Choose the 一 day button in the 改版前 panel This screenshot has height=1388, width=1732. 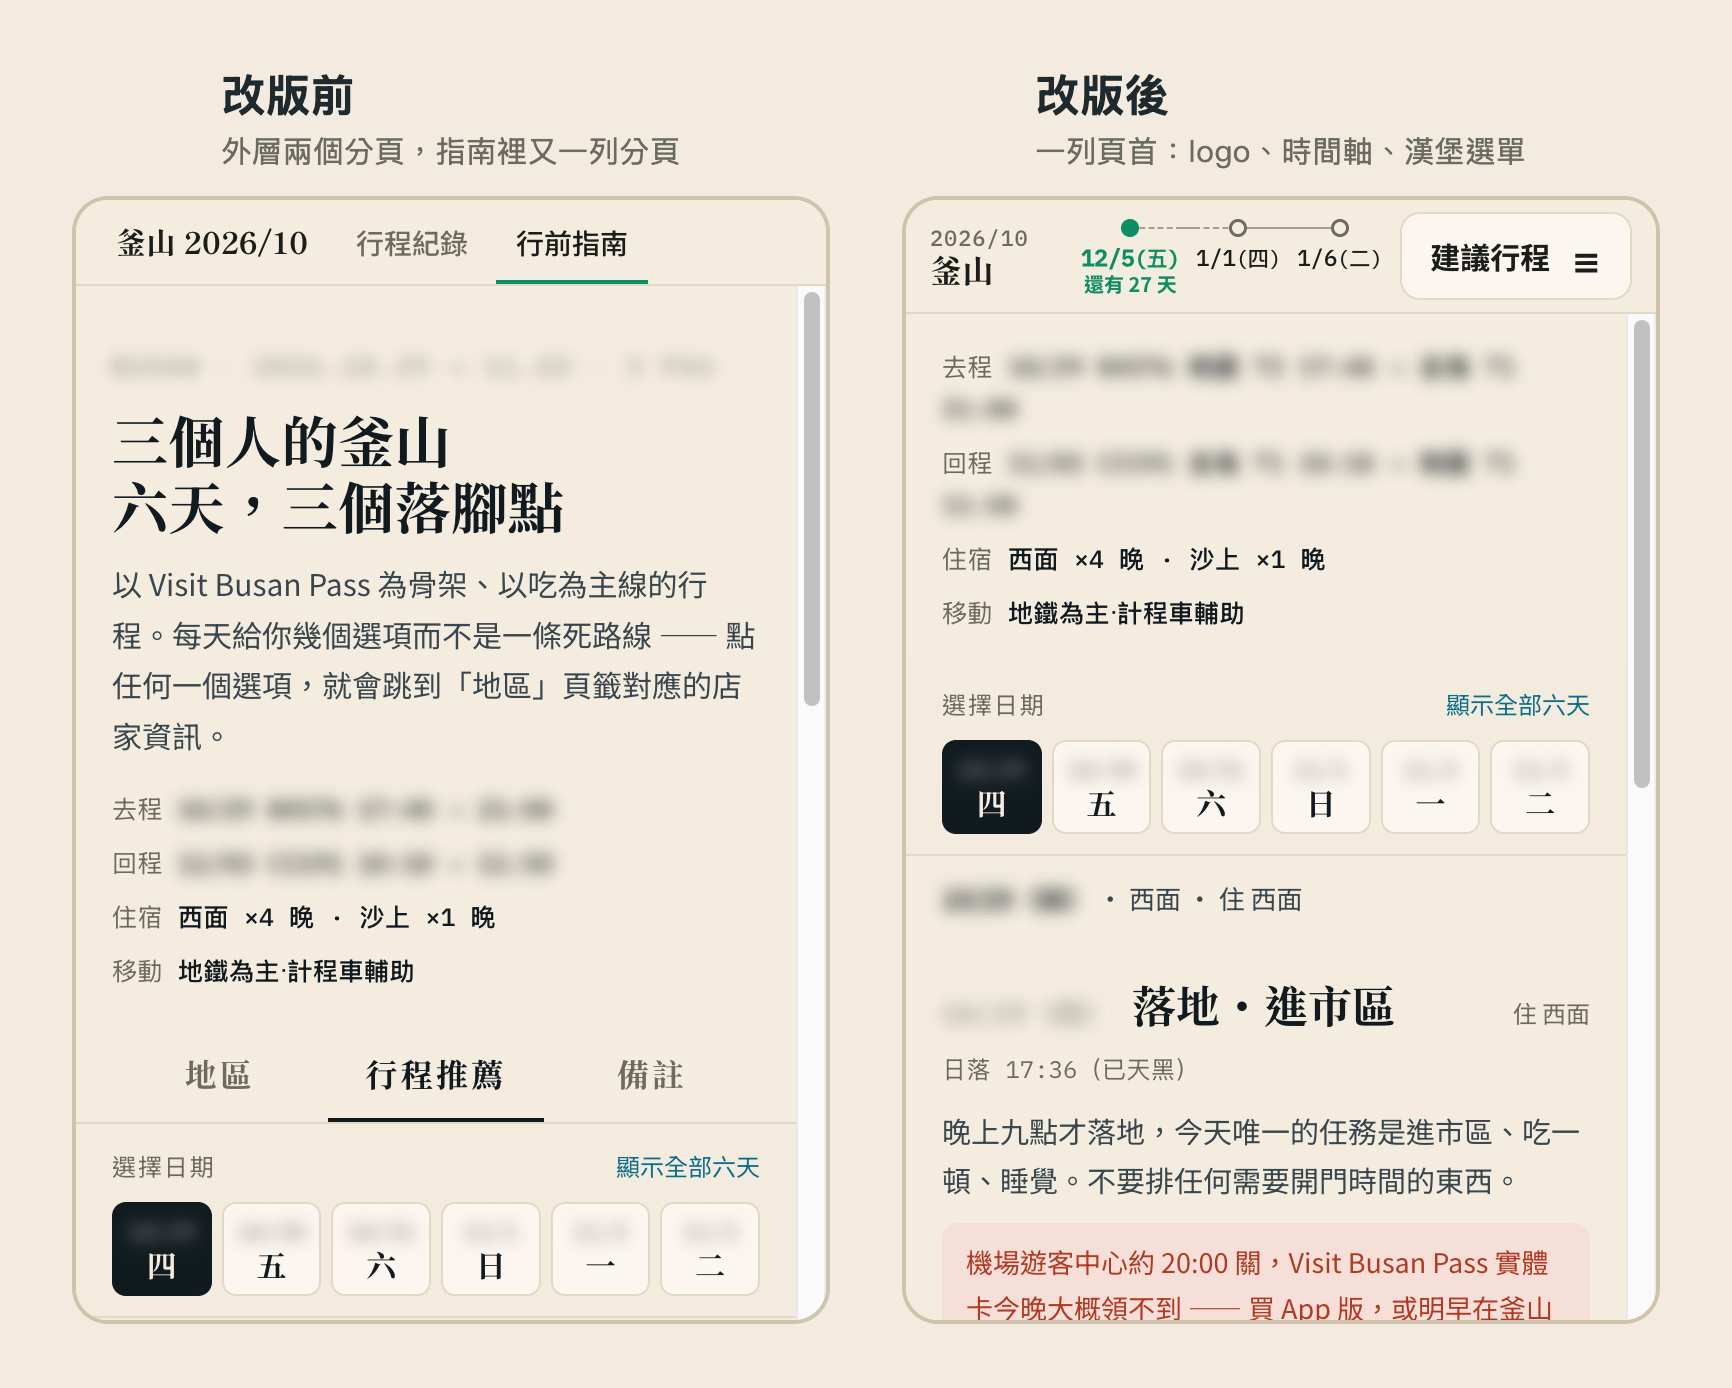click(600, 1249)
